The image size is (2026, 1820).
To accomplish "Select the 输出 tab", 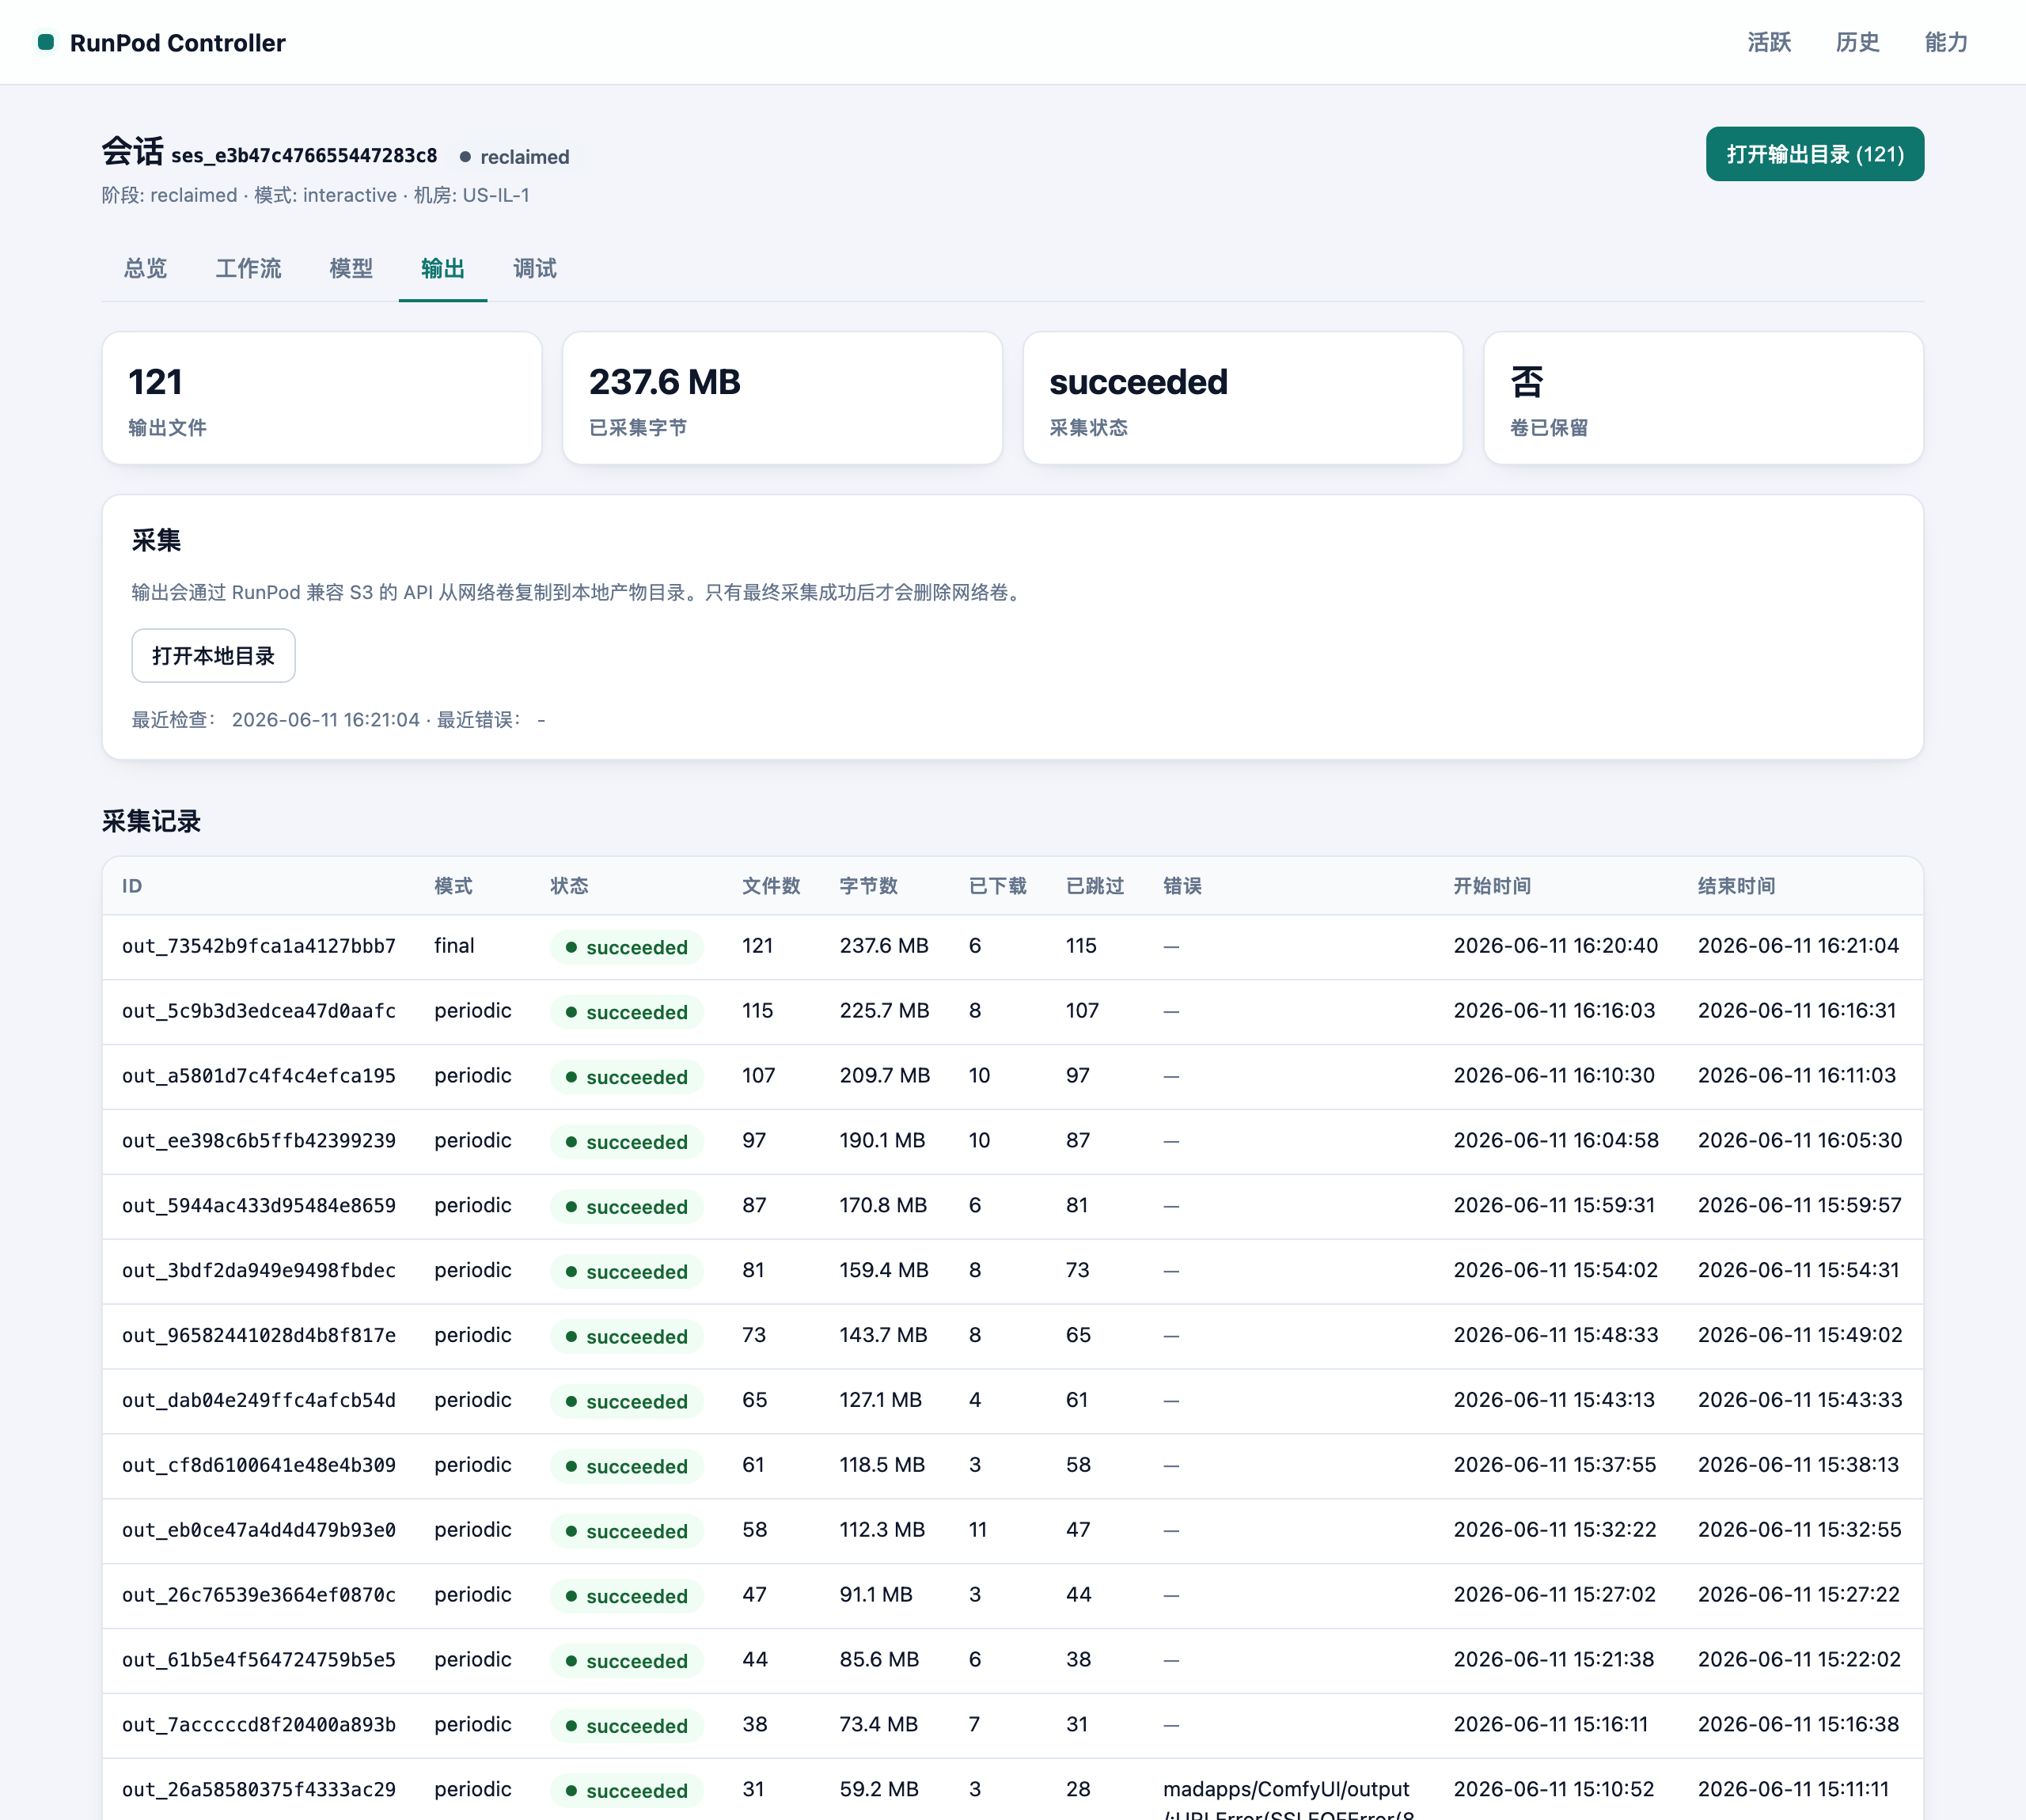I will 443,268.
